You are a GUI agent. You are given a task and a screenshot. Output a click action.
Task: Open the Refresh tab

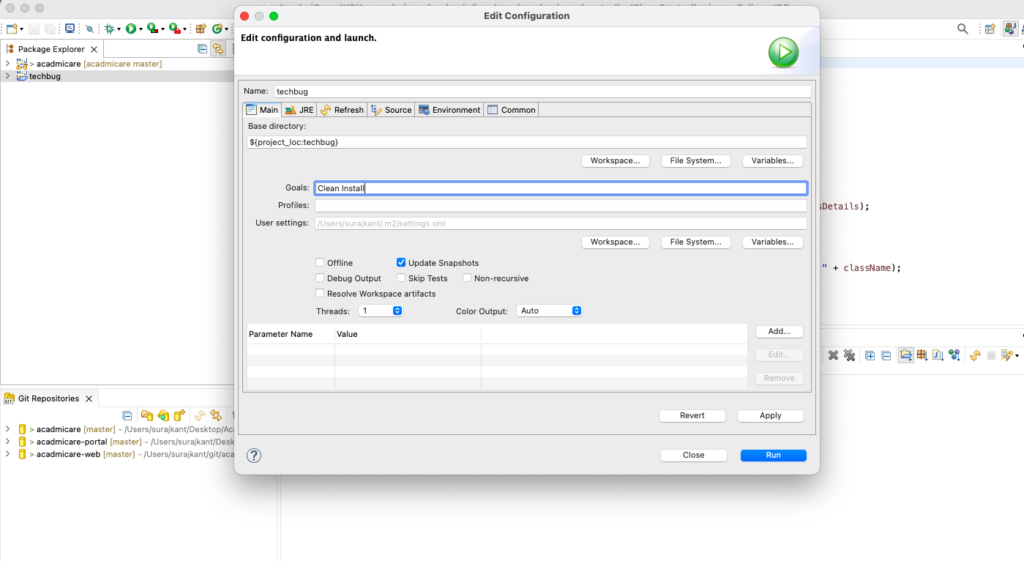[342, 110]
